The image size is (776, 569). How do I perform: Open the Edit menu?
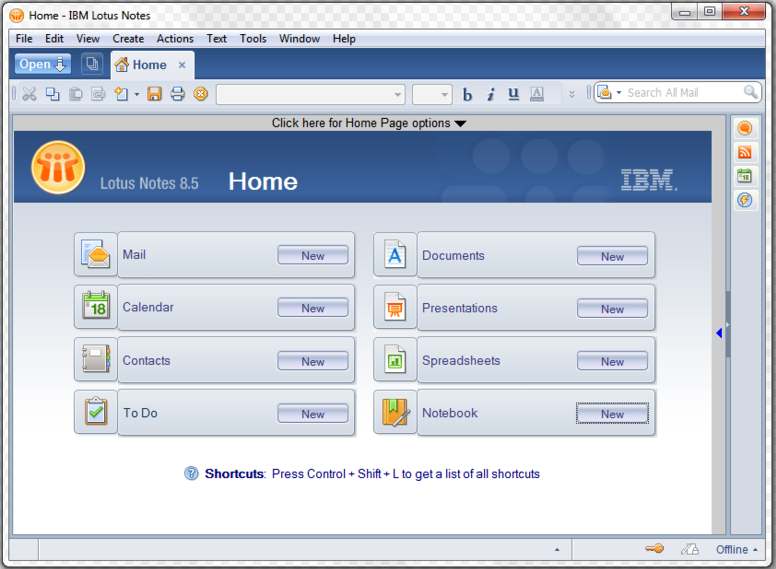[54, 39]
